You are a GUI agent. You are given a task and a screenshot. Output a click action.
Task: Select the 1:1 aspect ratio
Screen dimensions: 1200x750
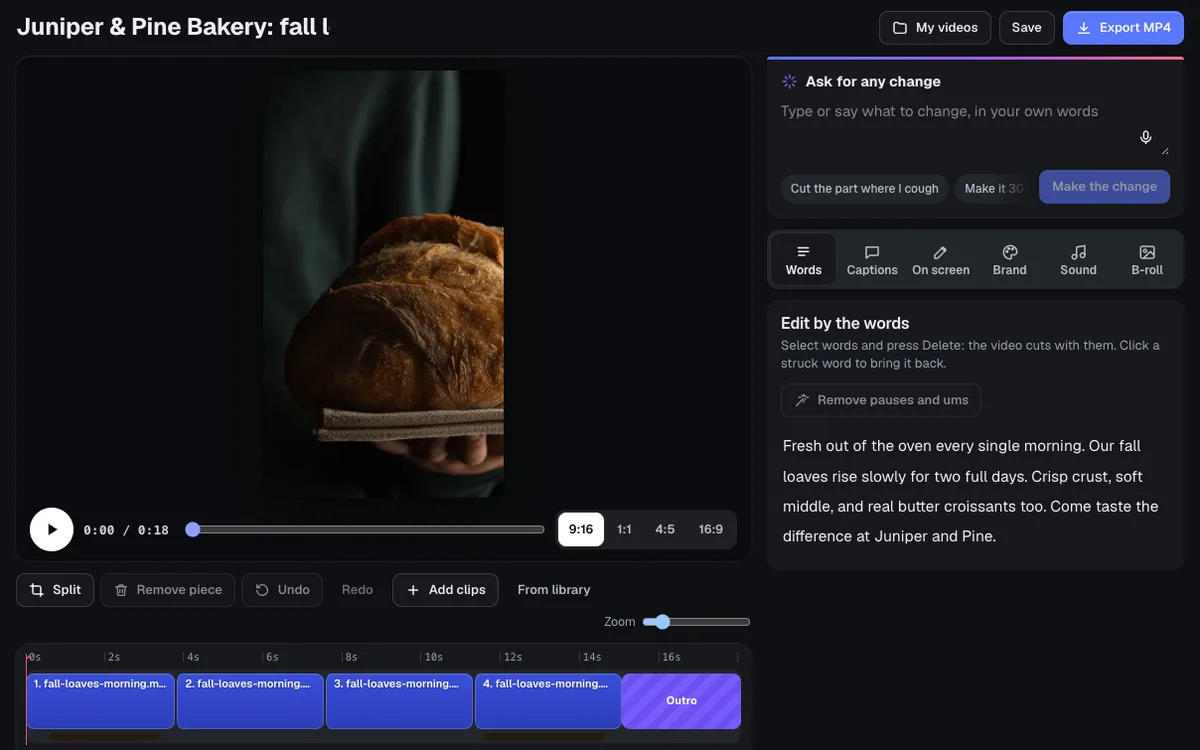(624, 530)
